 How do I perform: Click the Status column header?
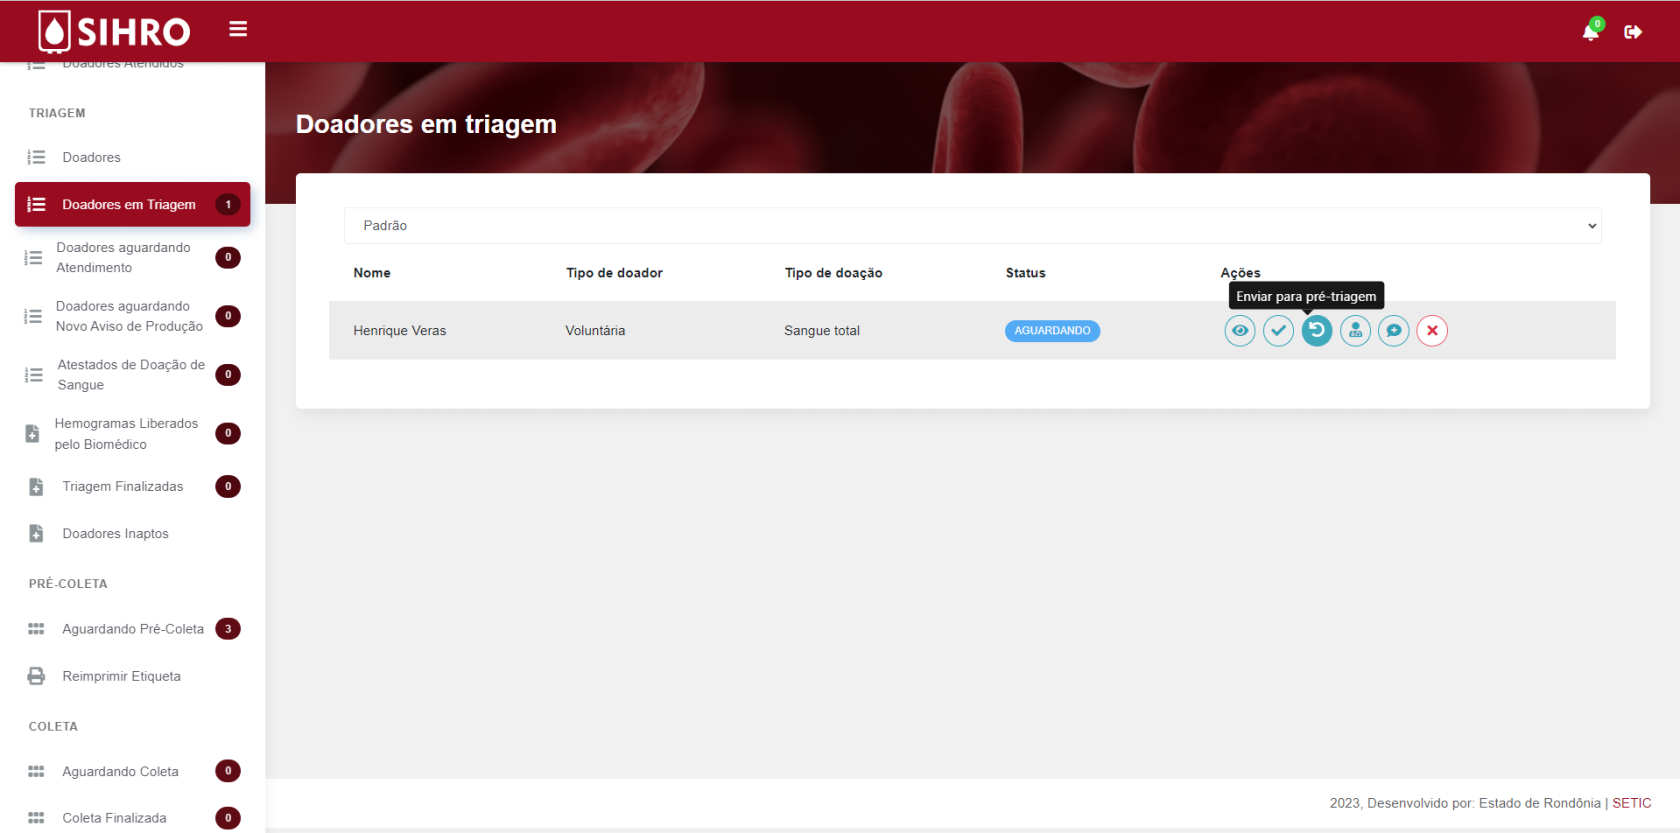[x=1025, y=273]
